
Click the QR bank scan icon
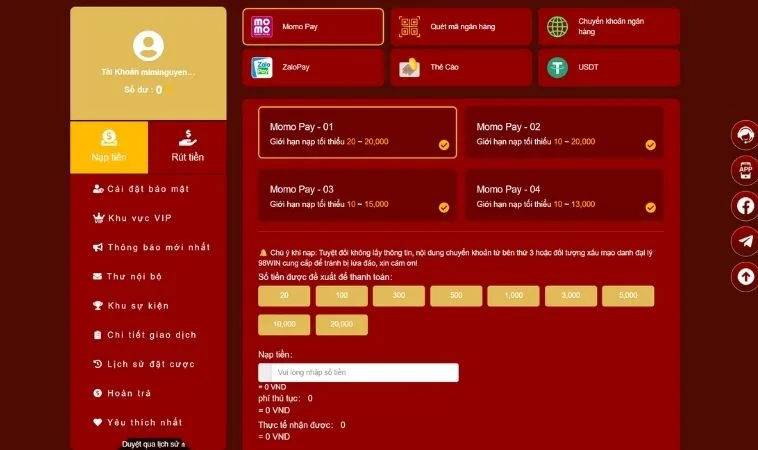(x=409, y=27)
